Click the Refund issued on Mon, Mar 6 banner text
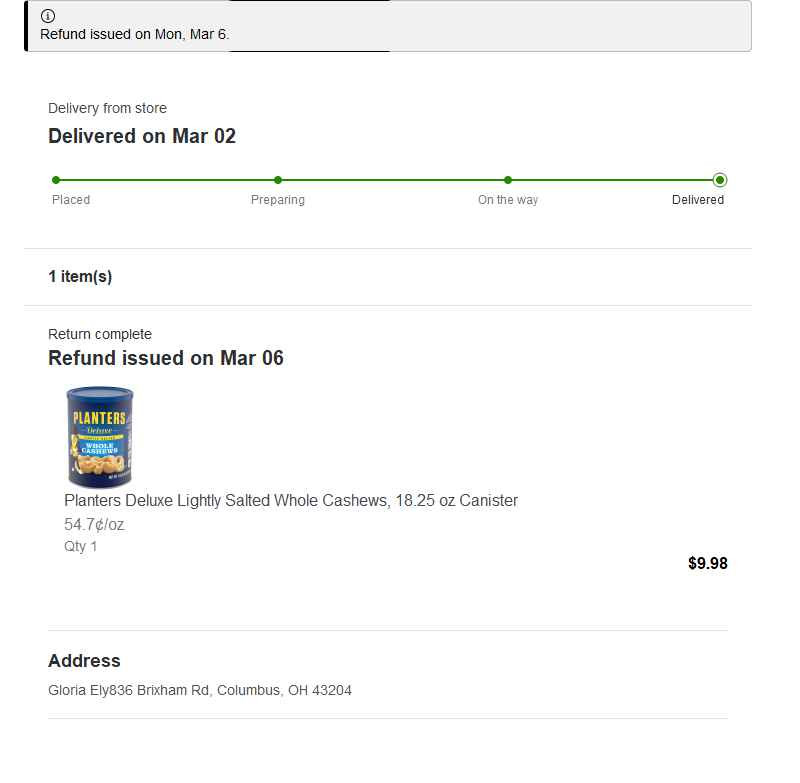This screenshot has height=783, width=800. coord(135,34)
